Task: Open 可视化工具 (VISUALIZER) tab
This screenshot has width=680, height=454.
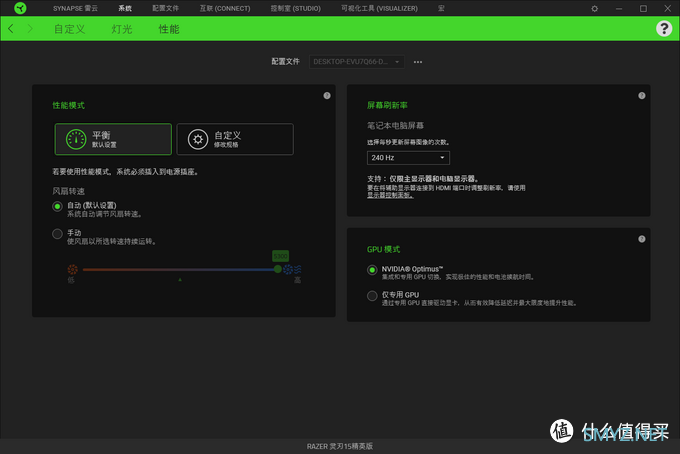Action: [379, 8]
